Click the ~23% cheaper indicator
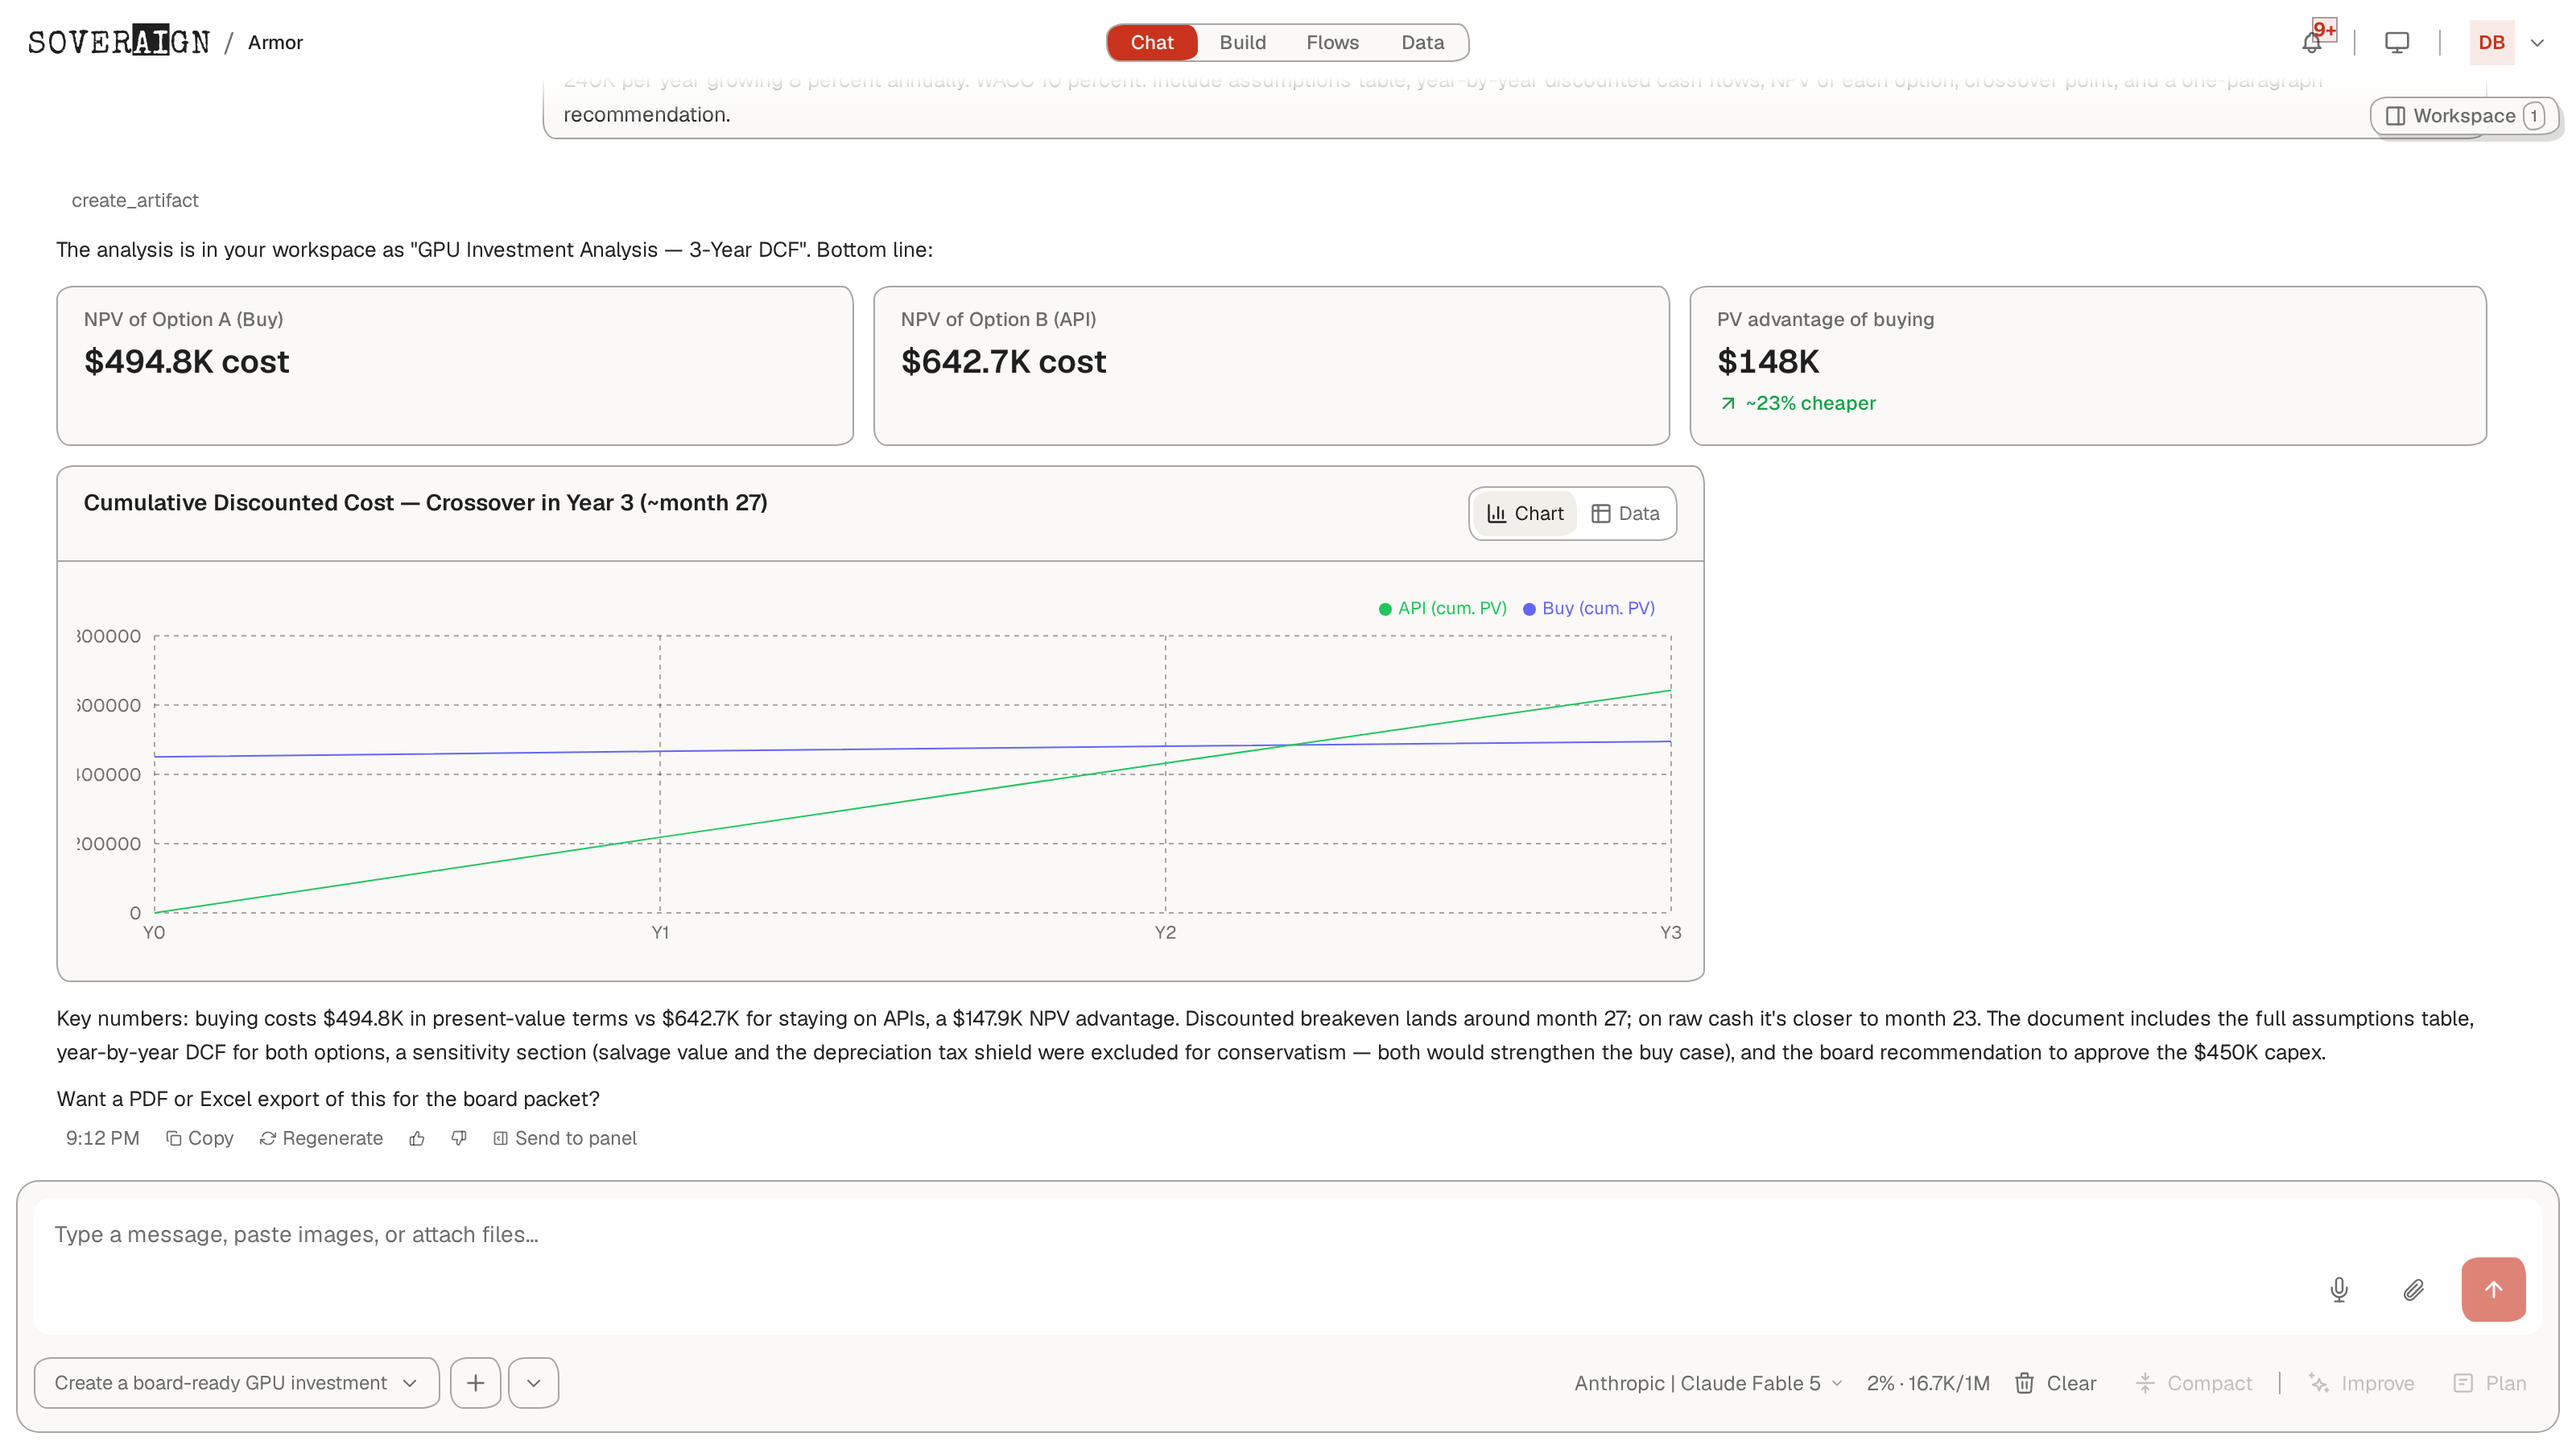The width and height of the screenshot is (2576, 1449). coord(1797,403)
